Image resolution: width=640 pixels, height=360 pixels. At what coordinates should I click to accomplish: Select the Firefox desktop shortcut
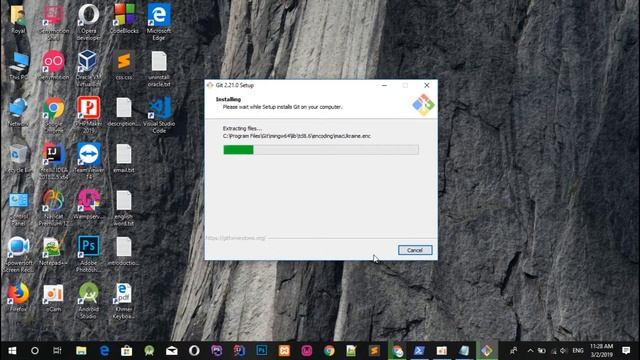(x=18, y=298)
